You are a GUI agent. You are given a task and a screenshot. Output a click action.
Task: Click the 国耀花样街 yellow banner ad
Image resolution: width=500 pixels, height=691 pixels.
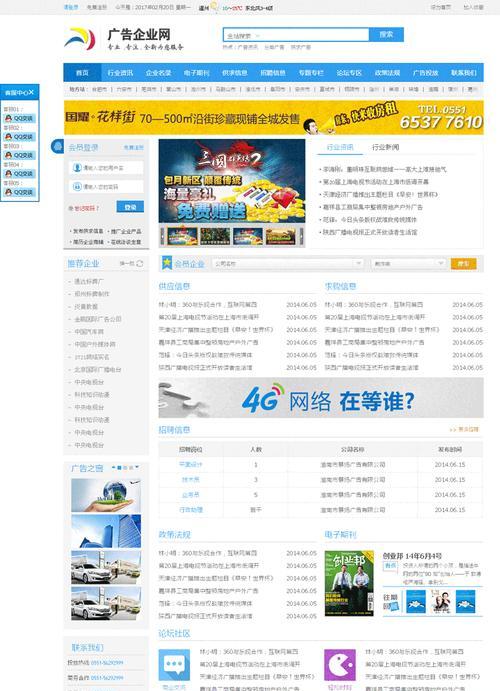(x=274, y=117)
